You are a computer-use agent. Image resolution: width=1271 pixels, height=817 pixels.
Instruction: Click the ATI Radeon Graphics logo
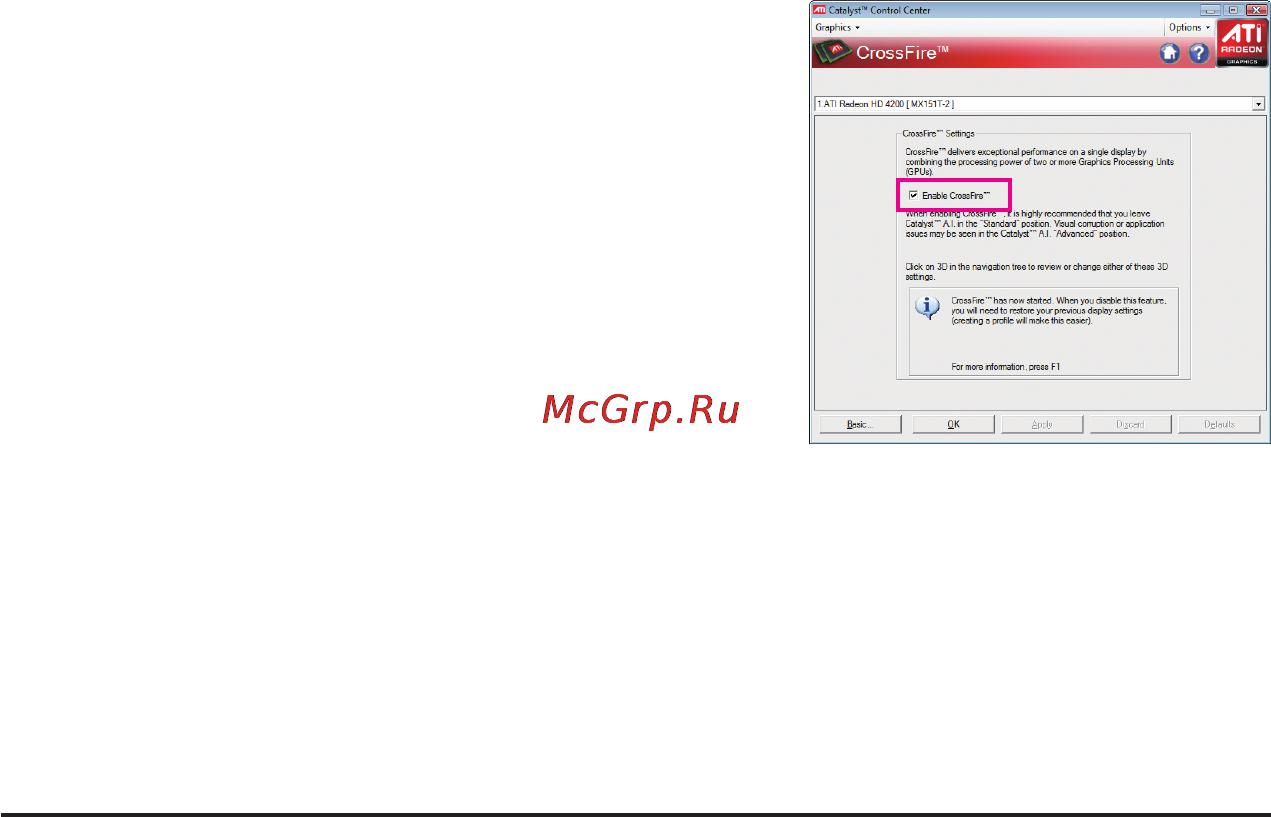click(x=1241, y=44)
